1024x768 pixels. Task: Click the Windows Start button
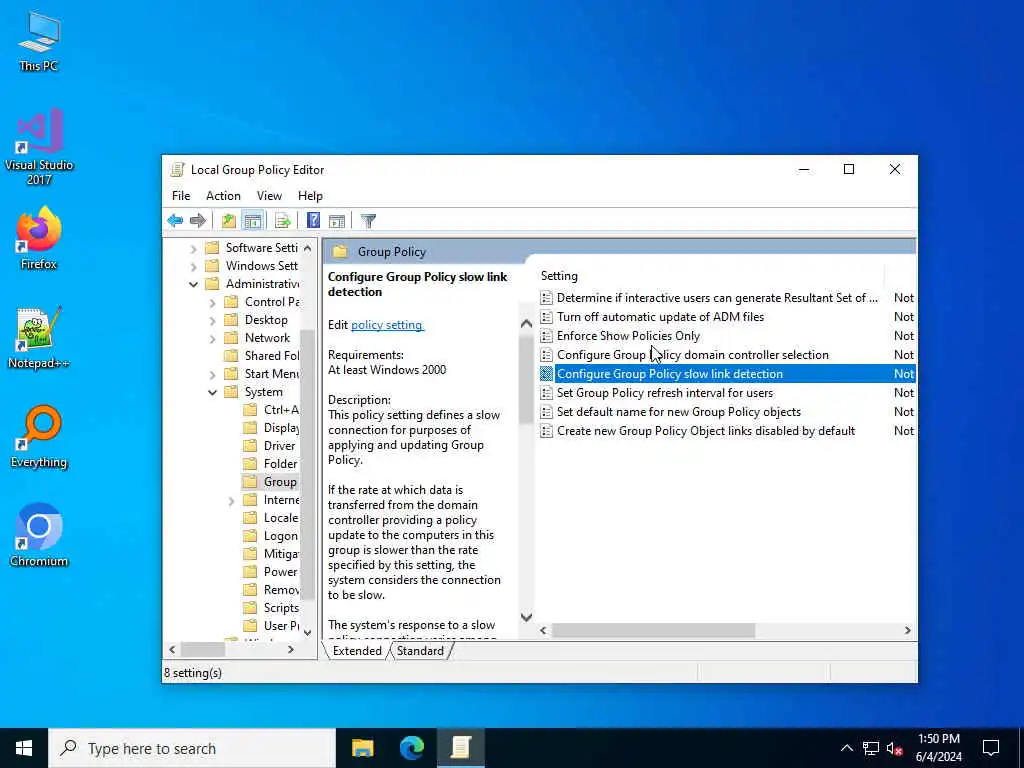pyautogui.click(x=24, y=748)
